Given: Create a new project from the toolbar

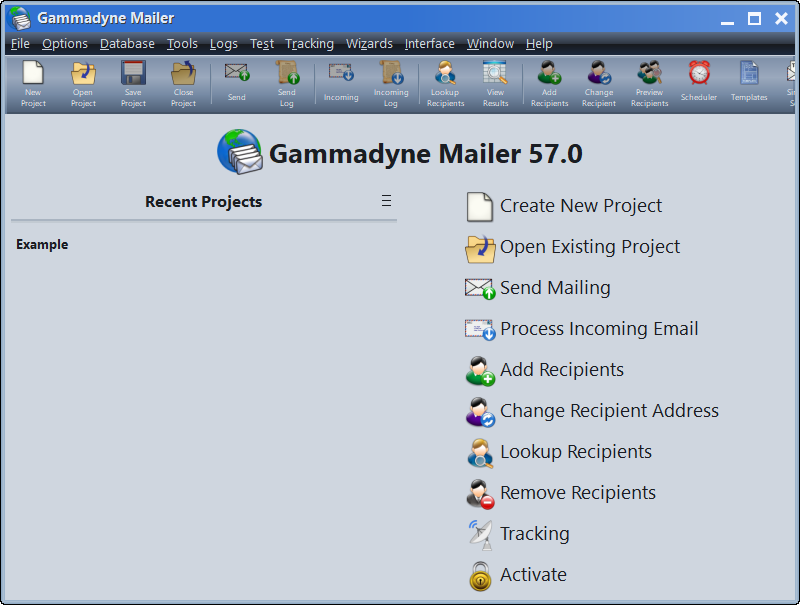Looking at the screenshot, I should (32, 84).
